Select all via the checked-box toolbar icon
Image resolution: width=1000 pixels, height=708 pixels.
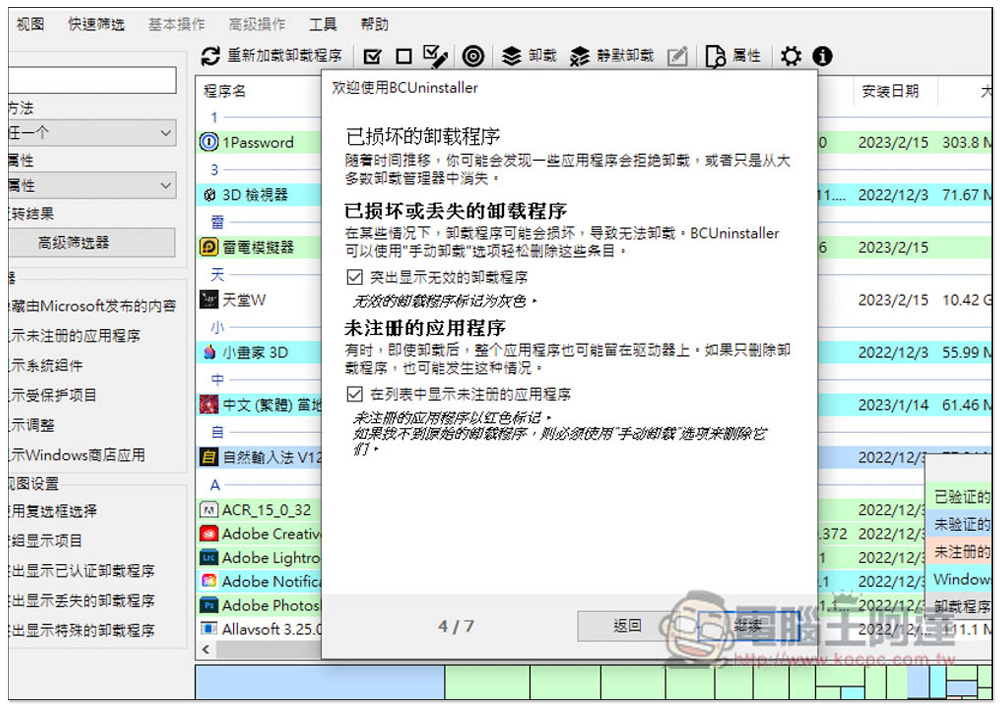(x=372, y=57)
